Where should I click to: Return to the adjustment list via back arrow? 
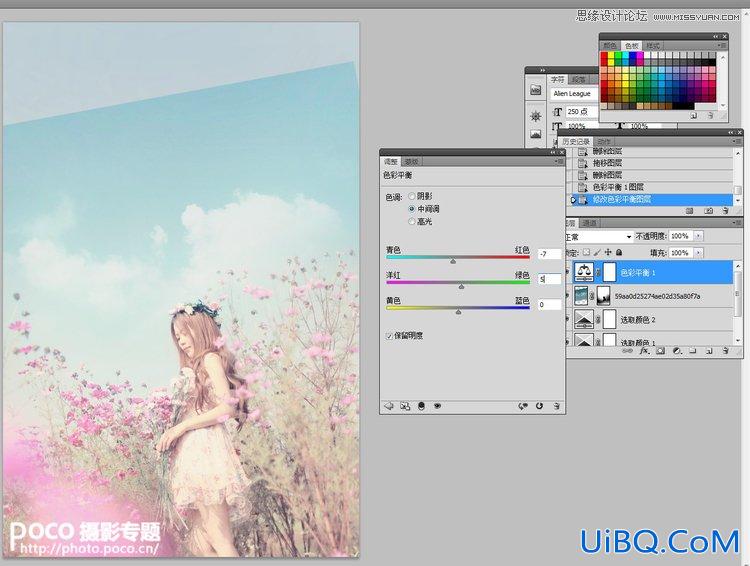[389, 406]
